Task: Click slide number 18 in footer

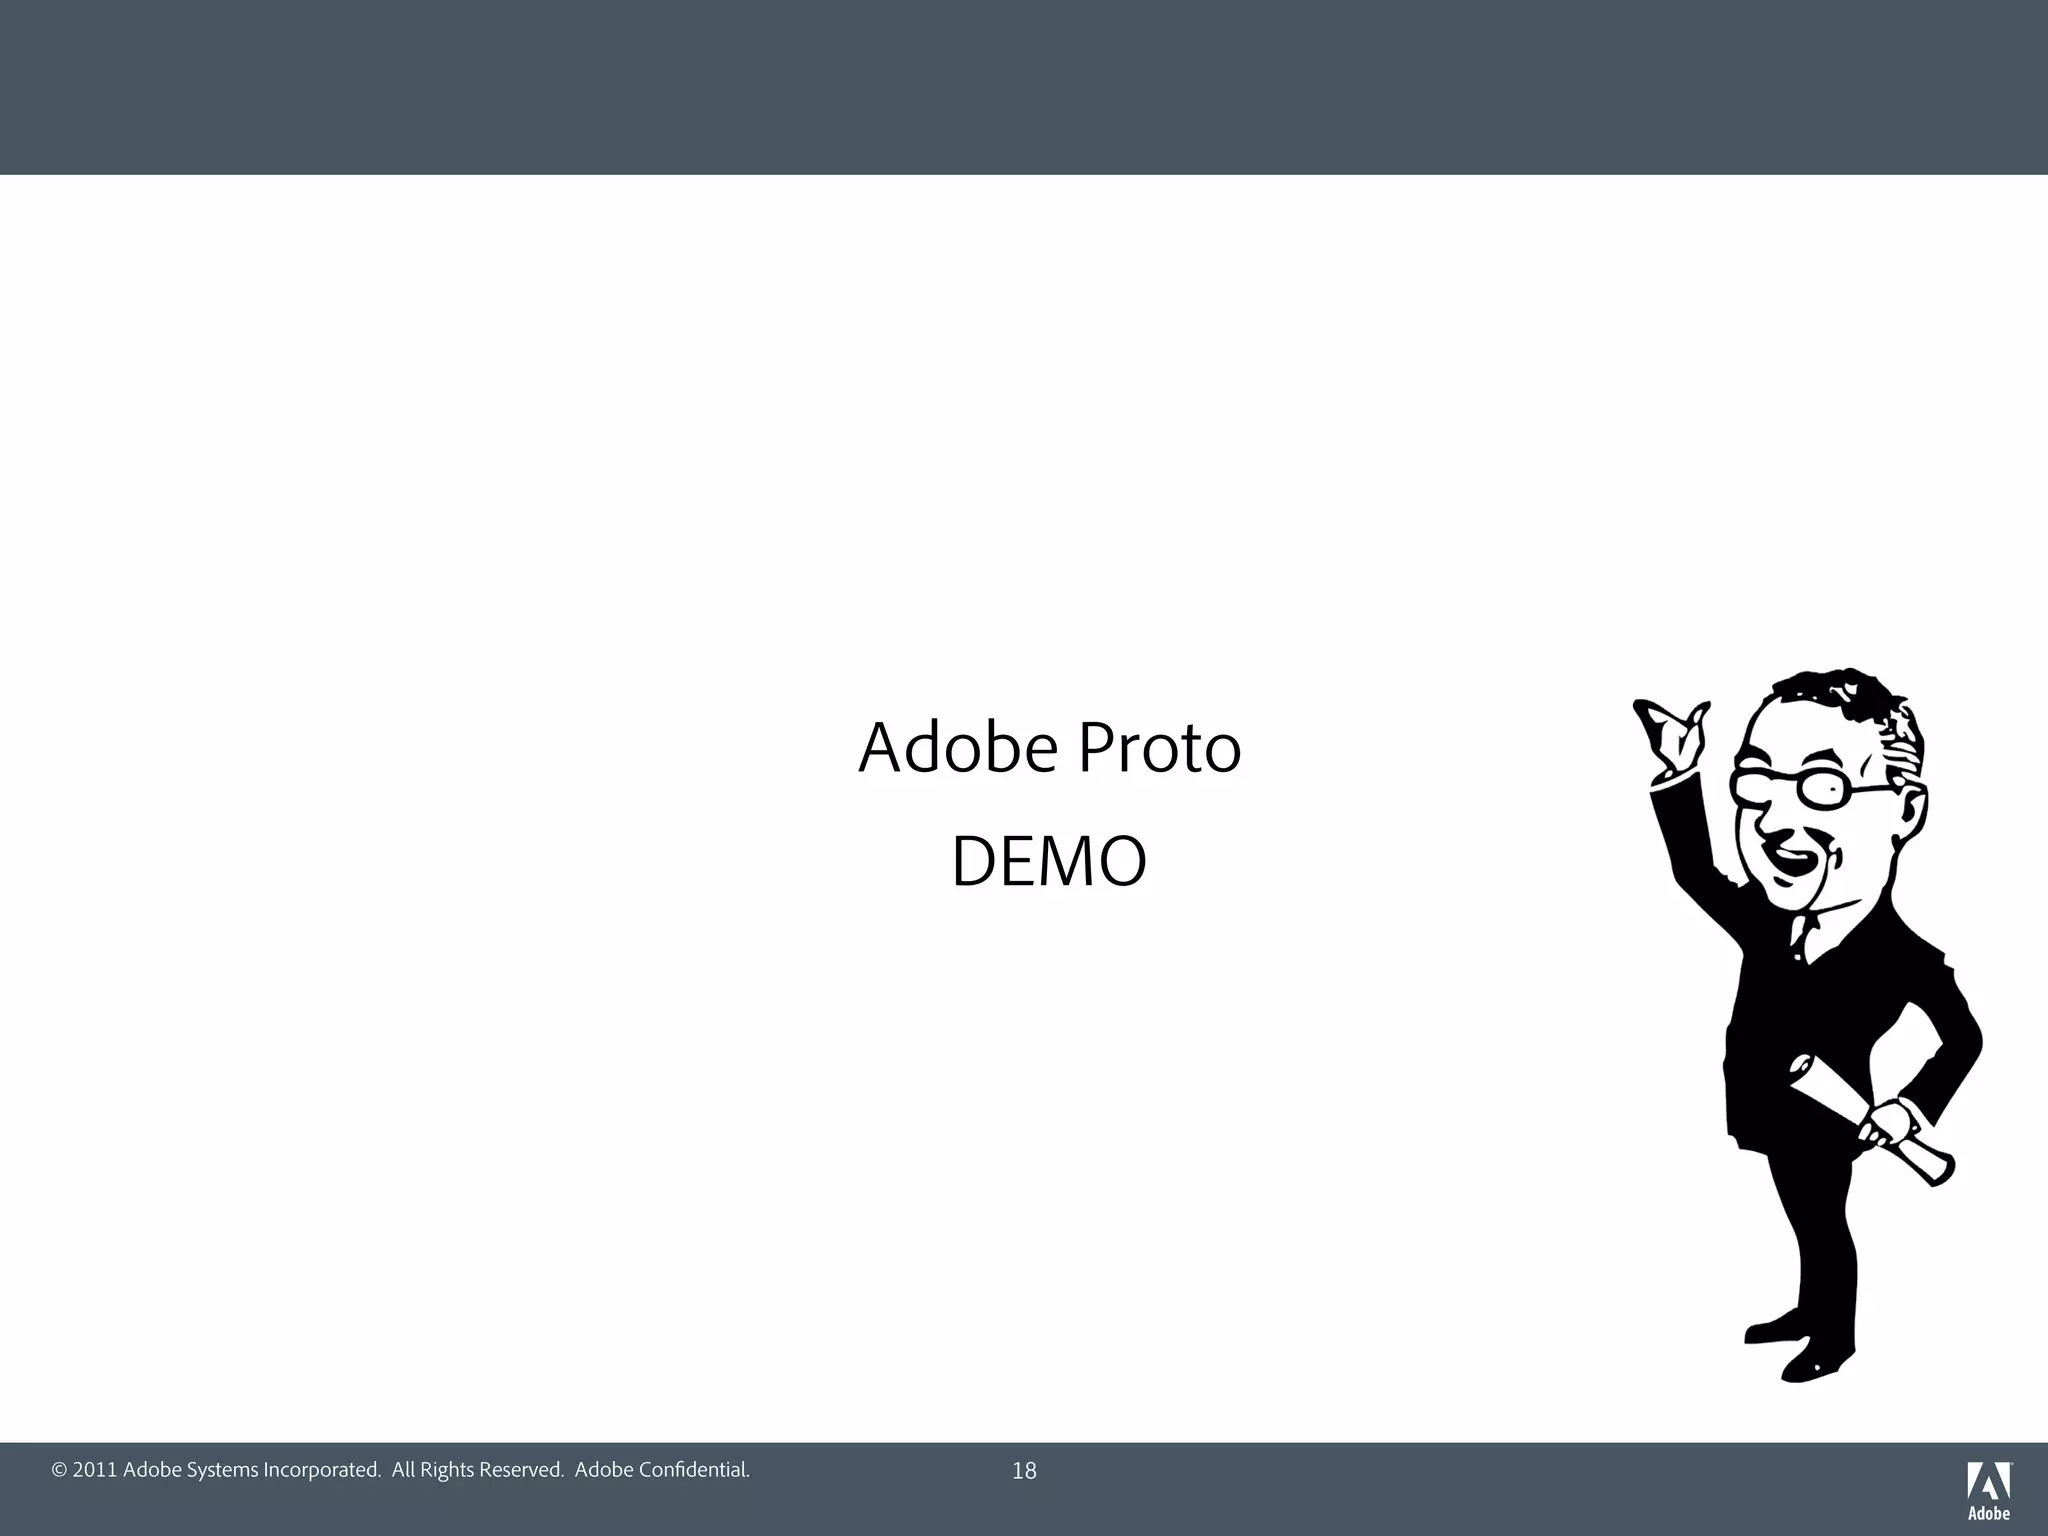Action: 1024,1471
